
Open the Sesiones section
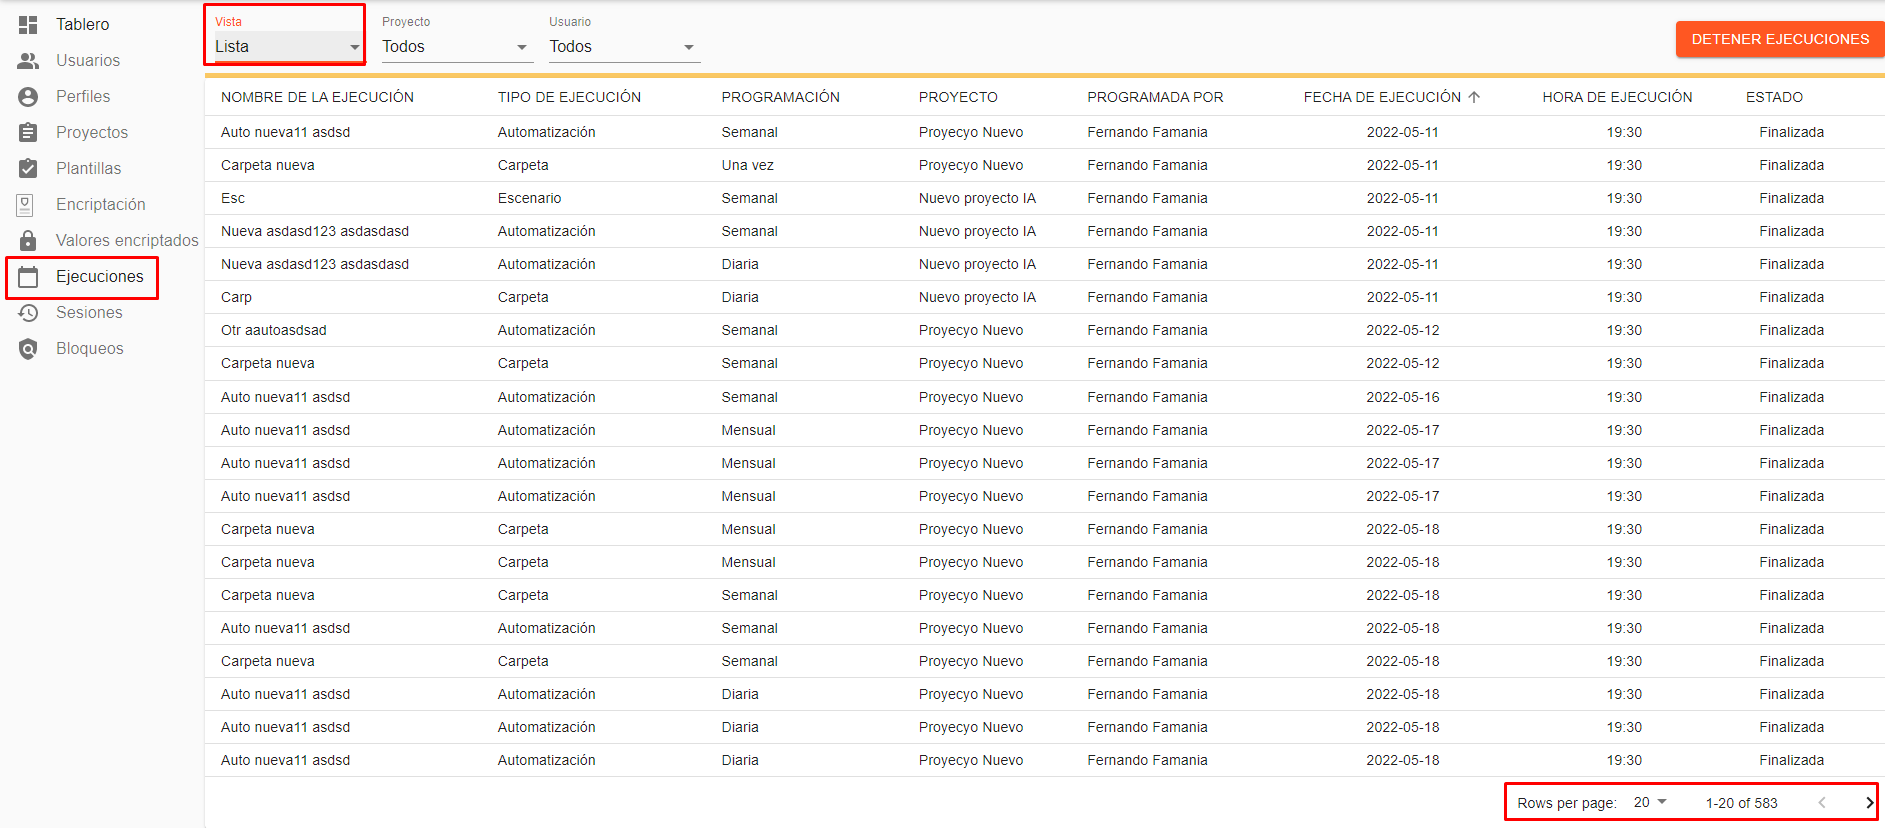[x=89, y=312]
